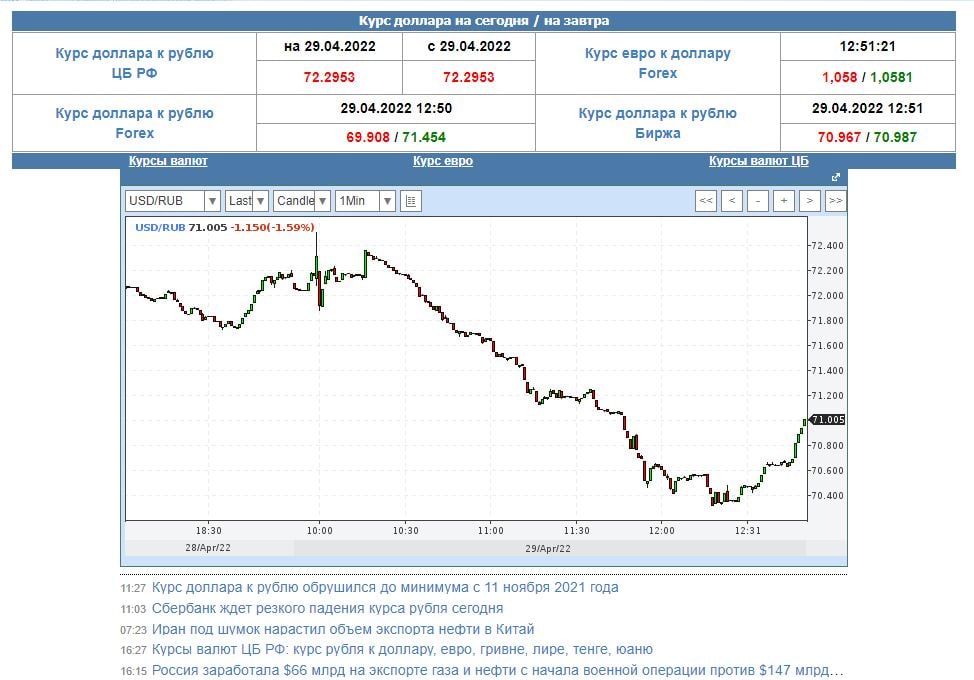The image size is (974, 680).
Task: Zoom in the chart with plus icon
Action: point(782,201)
